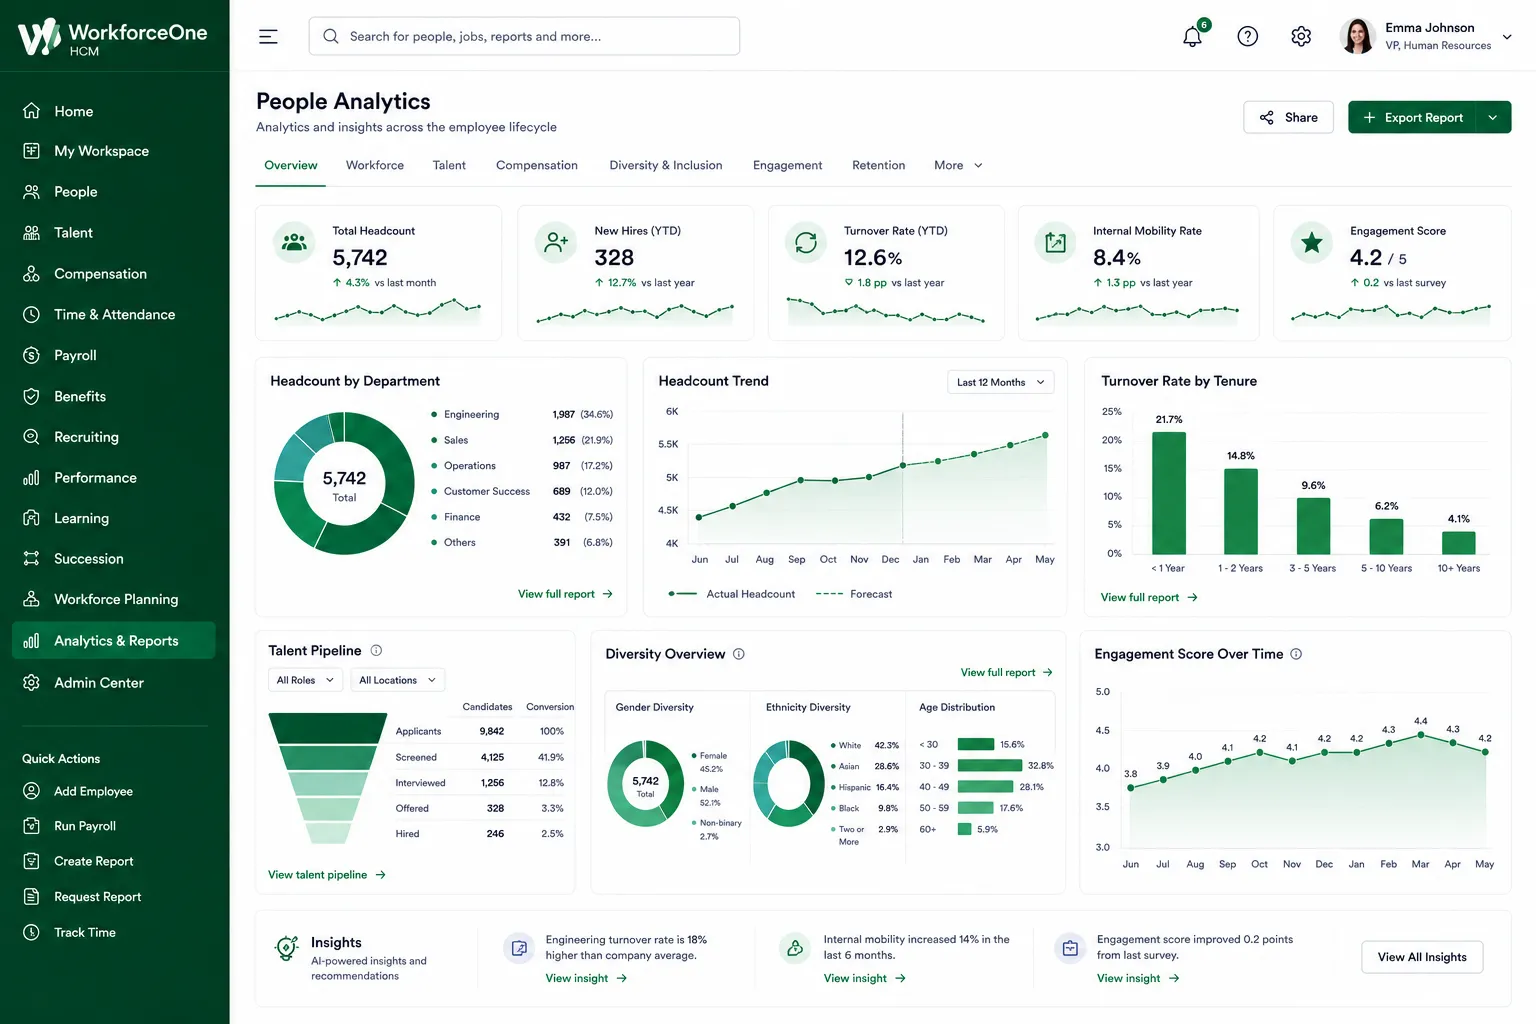The image size is (1536, 1024).
Task: Open View full report in Diversity Overview
Action: (x=1007, y=673)
